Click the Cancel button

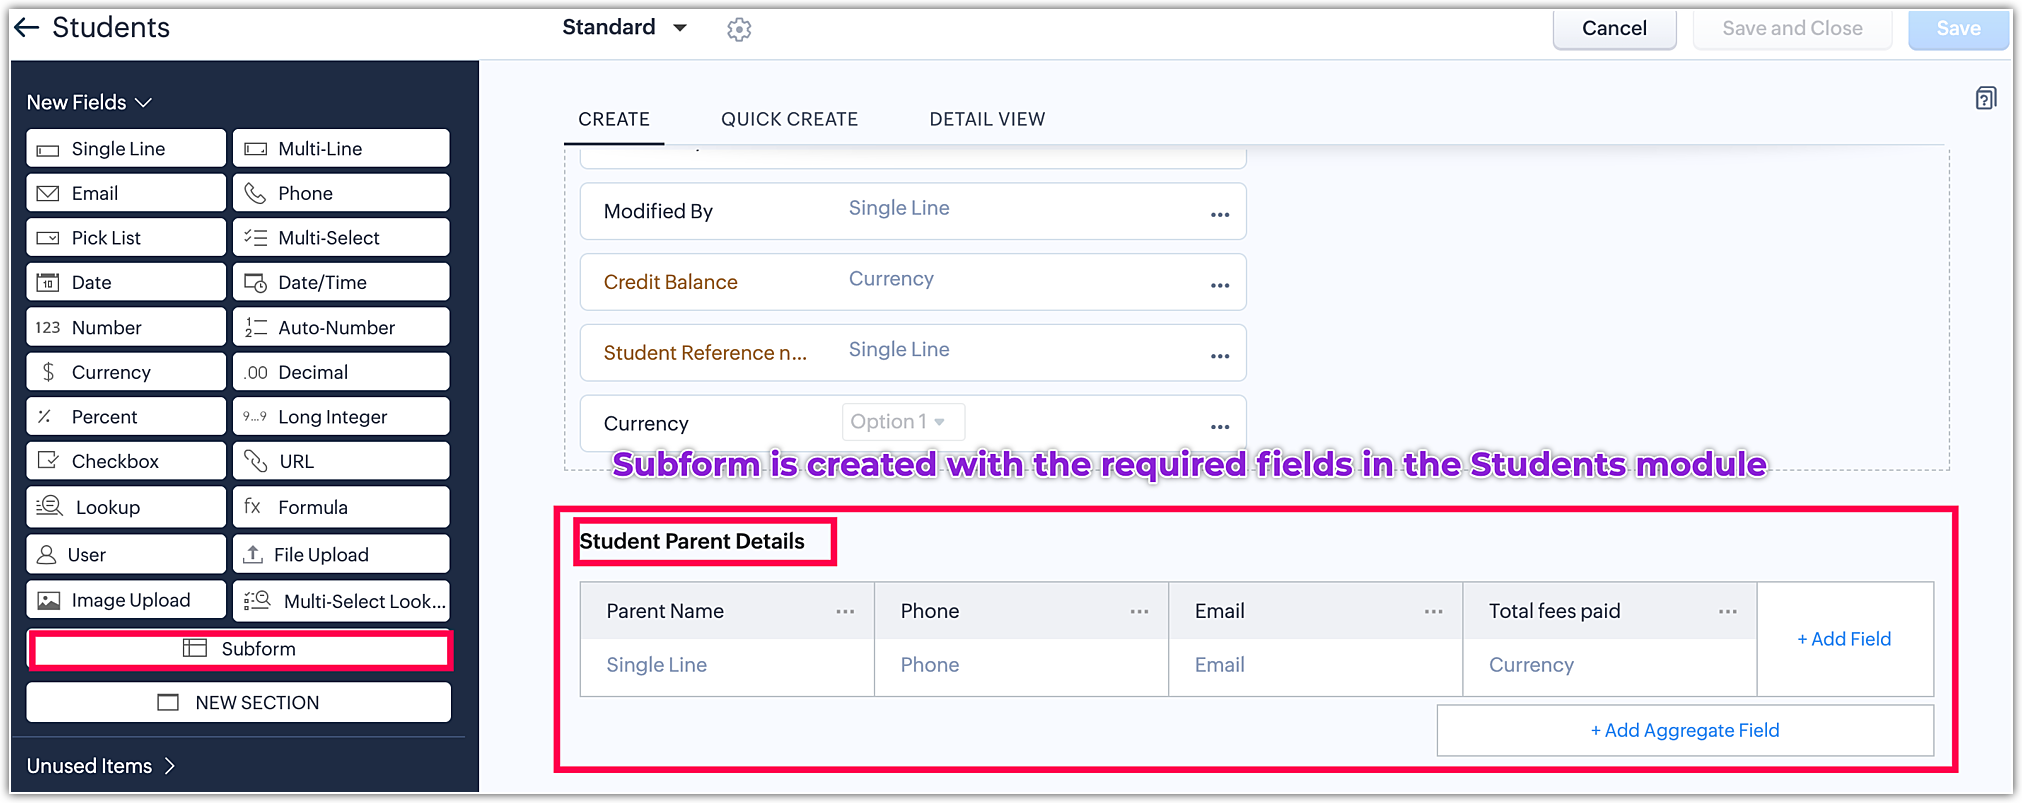(1613, 29)
